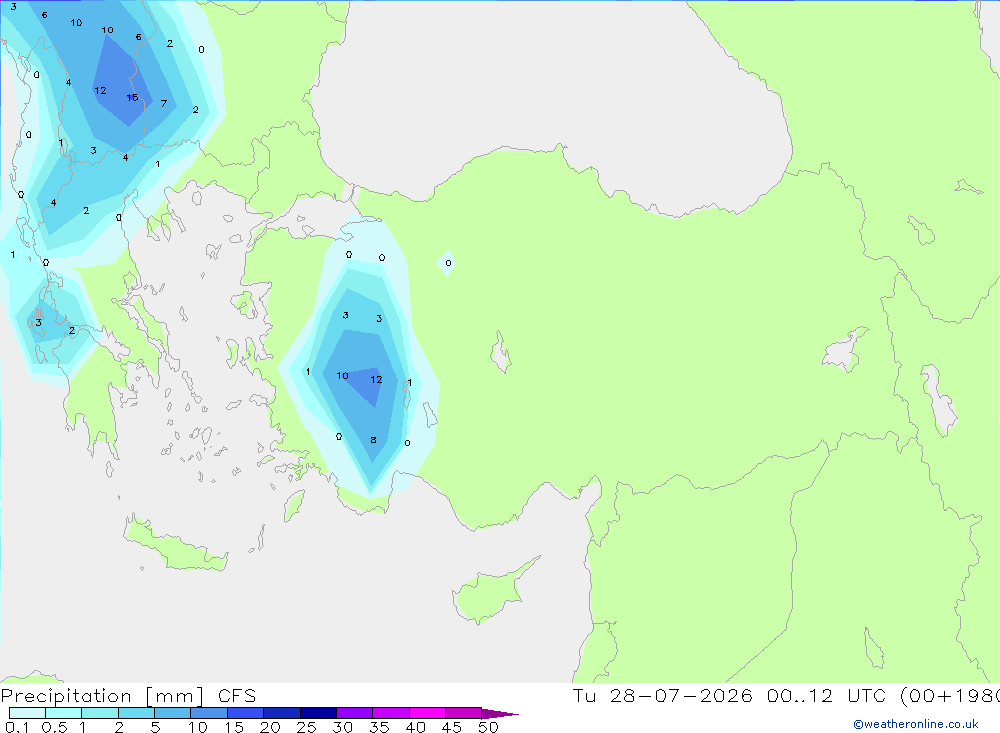Click the violet 30–35 mm legend swatch
The height and width of the screenshot is (733, 1000).
[355, 713]
